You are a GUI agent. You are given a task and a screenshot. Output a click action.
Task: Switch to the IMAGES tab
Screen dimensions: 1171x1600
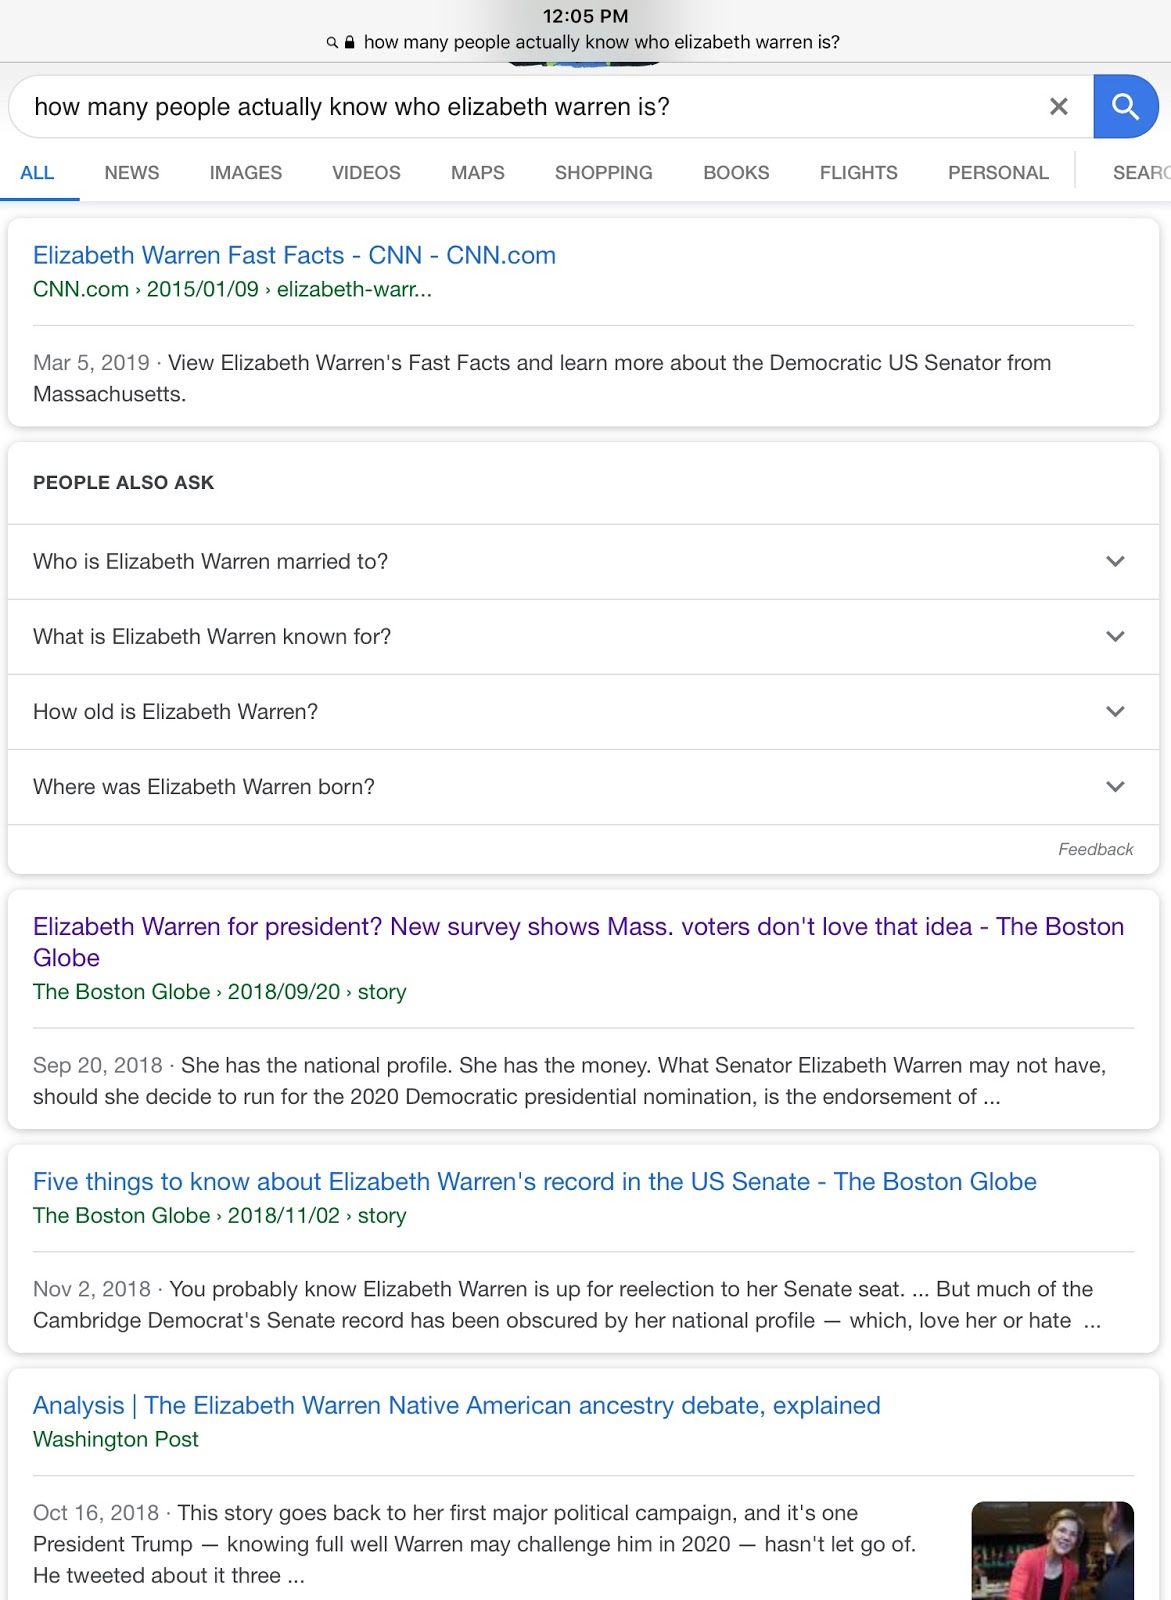pos(246,173)
